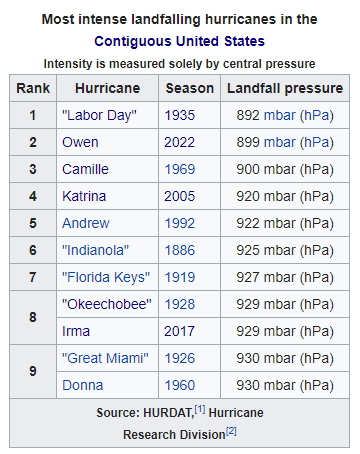The height and width of the screenshot is (454, 360).
Task: Open citation reference [1] after HURDAT
Action: click(x=200, y=409)
